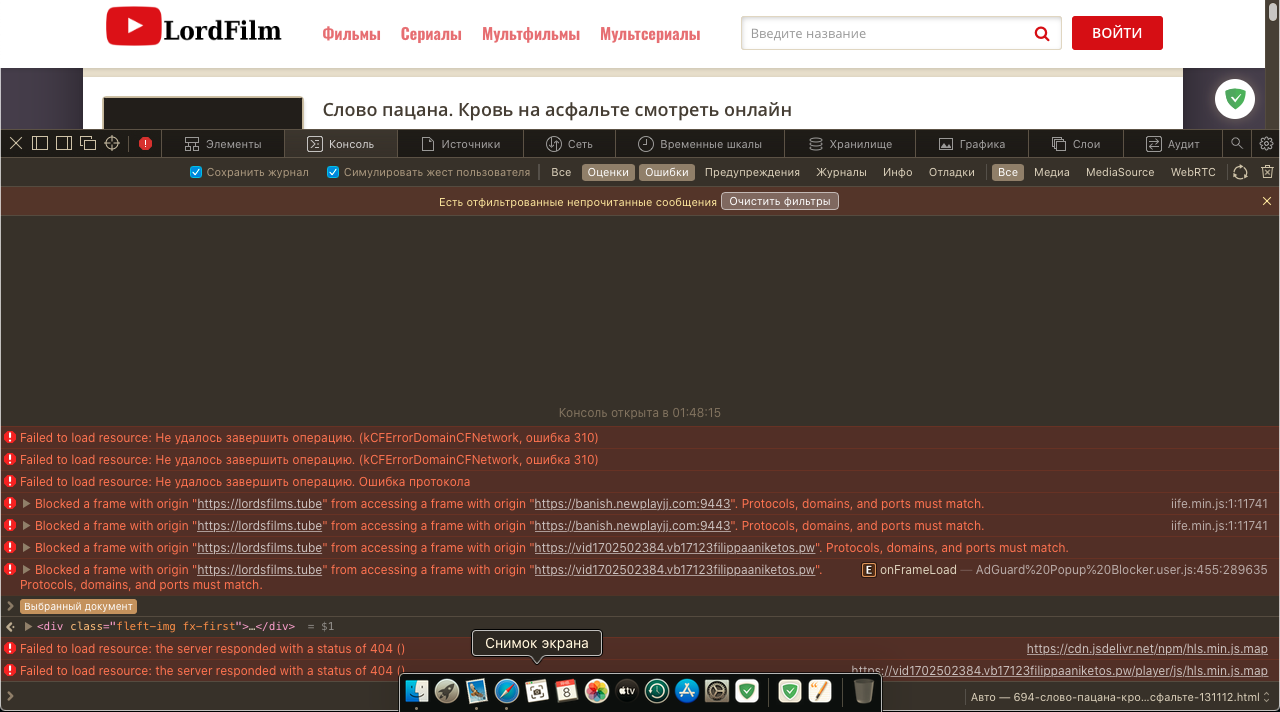Disable Симулировать жест пользователя

coord(333,171)
